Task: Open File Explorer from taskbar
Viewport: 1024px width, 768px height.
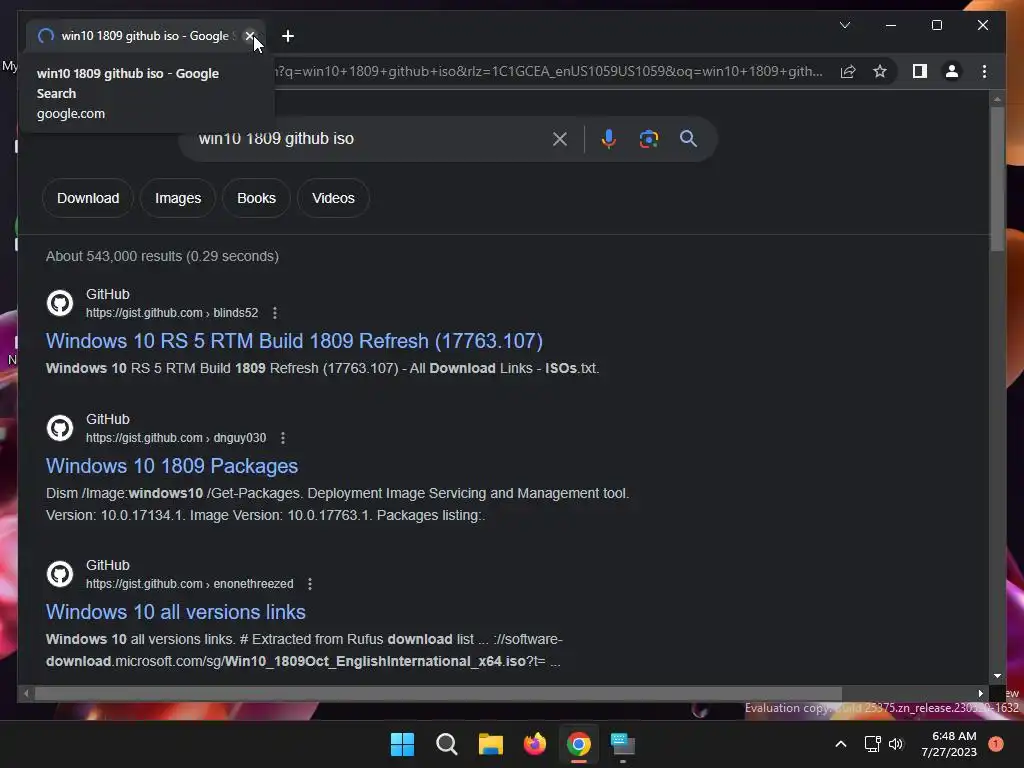Action: coord(490,744)
